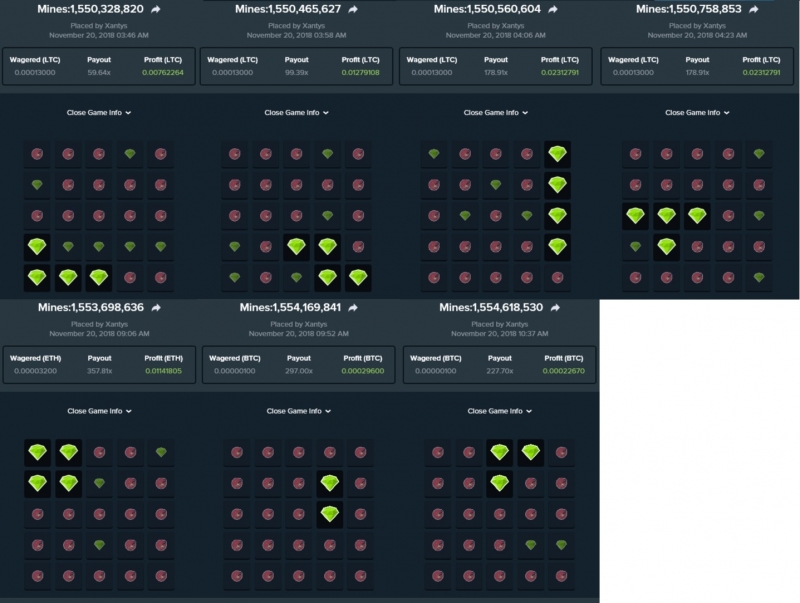Click wagered ETH amount 0.00003200
Viewport: 800px width, 603px height.
click(35, 371)
